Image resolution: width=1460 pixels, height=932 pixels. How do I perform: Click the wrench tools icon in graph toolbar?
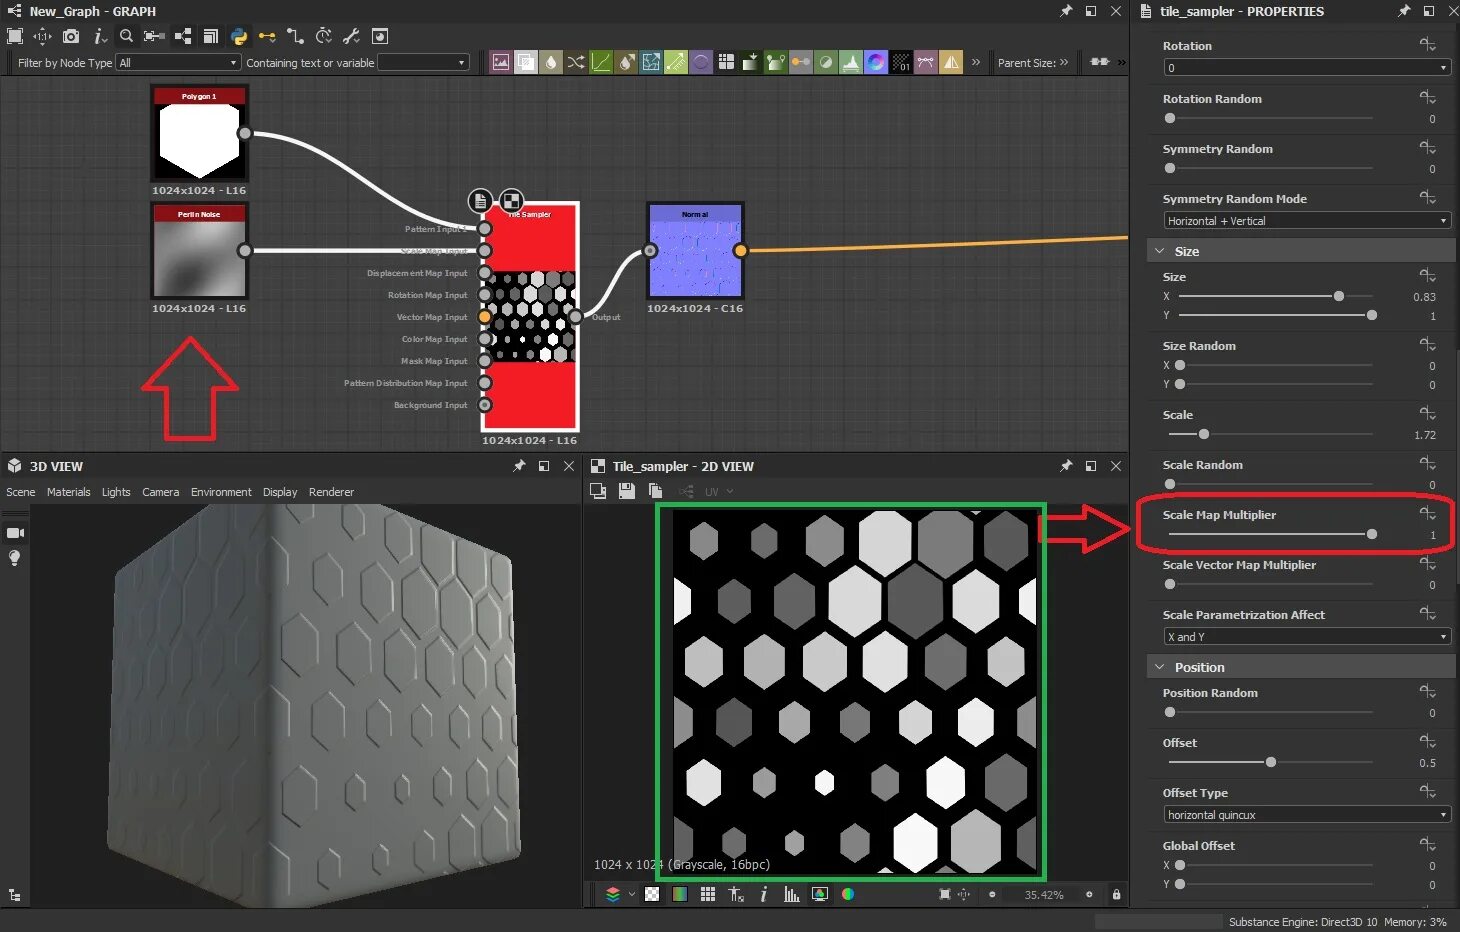pos(351,36)
